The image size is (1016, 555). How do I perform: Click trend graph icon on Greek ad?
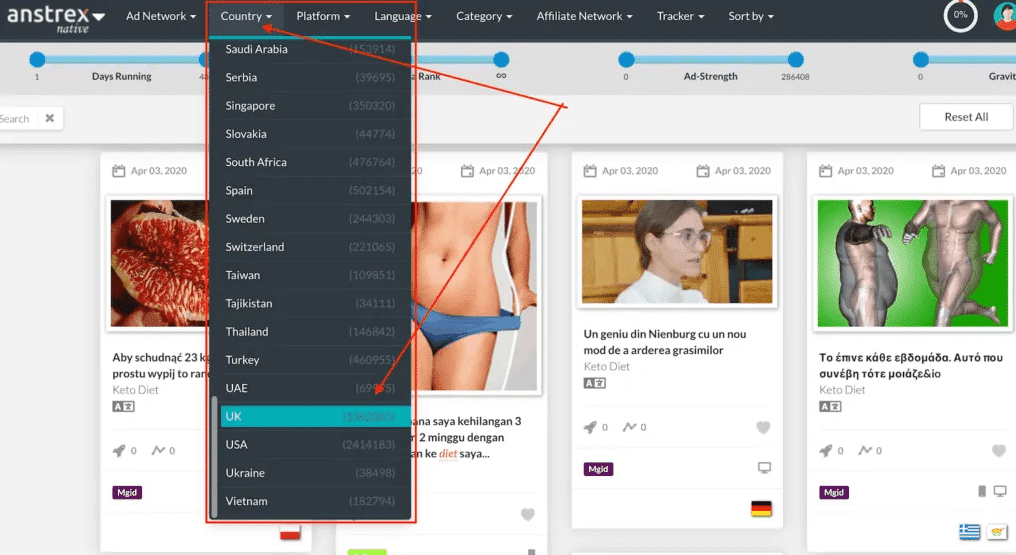865,450
